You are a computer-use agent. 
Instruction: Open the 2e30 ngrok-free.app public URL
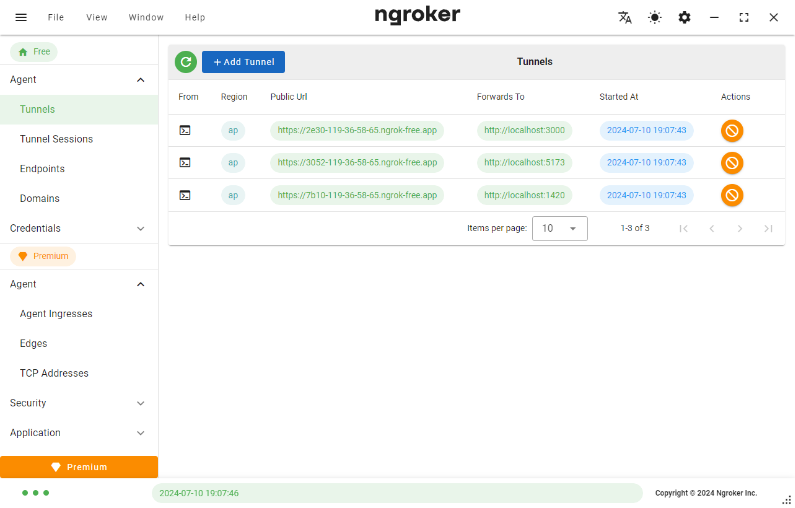click(x=357, y=130)
